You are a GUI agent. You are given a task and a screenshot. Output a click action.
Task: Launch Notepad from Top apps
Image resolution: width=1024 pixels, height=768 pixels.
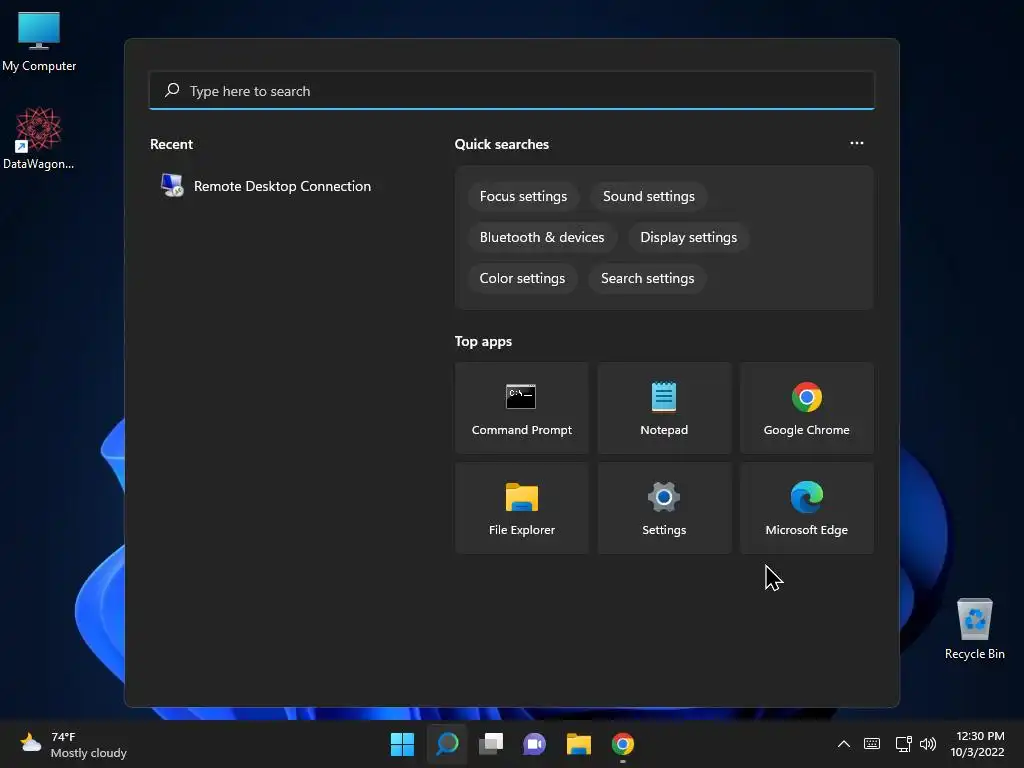(x=664, y=408)
